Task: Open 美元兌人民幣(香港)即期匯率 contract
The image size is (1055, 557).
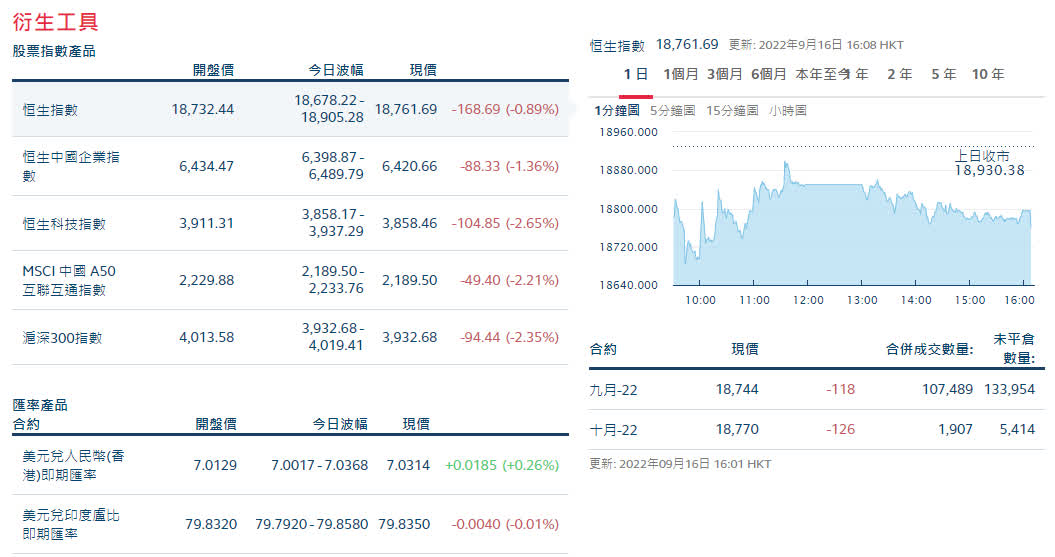Action: pyautogui.click(x=290, y=466)
